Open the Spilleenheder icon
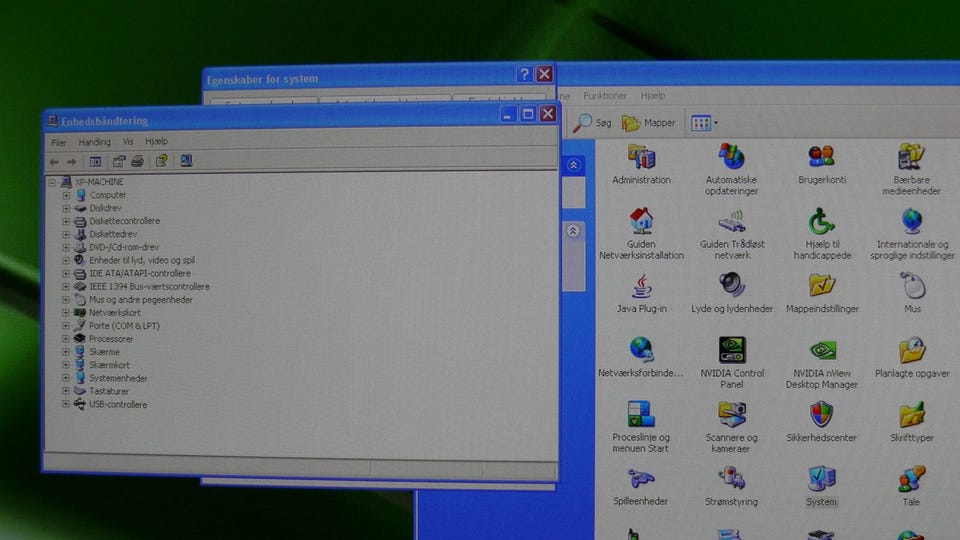Image resolution: width=960 pixels, height=540 pixels. [x=640, y=479]
